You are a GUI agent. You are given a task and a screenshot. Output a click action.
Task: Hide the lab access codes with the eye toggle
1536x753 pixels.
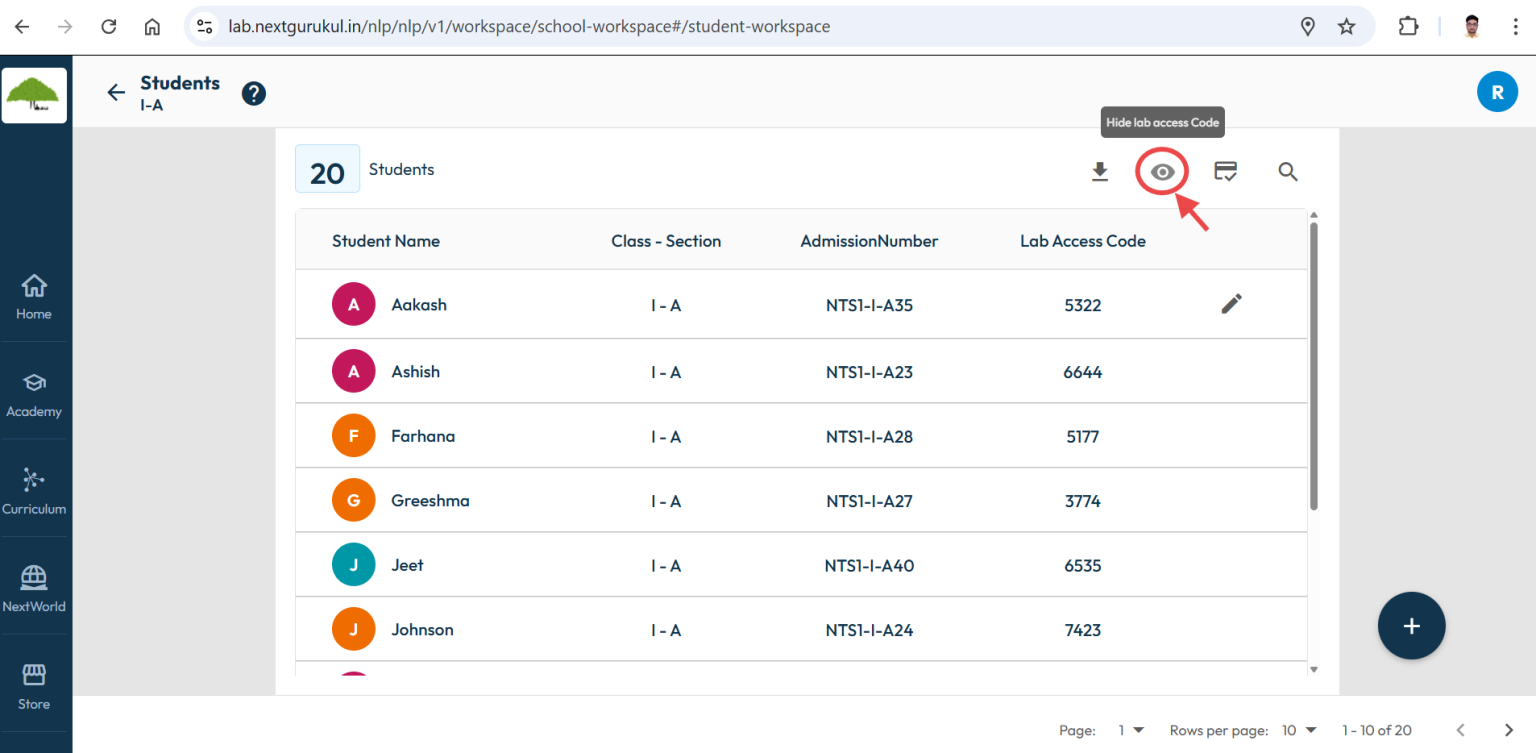tap(1161, 171)
